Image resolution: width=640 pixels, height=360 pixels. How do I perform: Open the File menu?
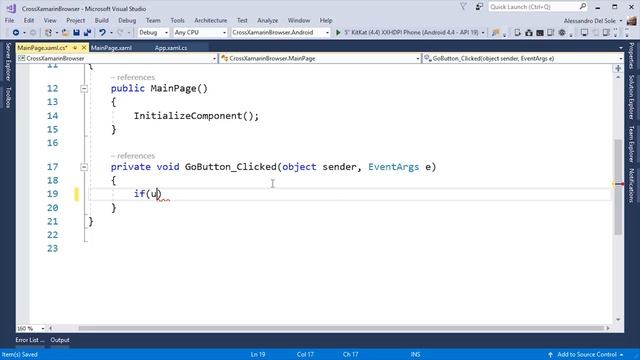click(9, 20)
